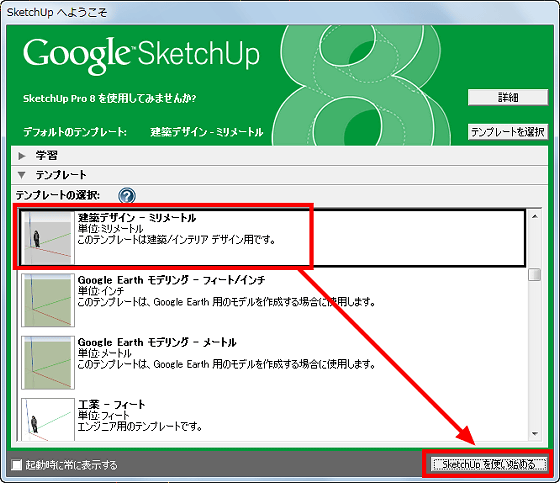
Task: Click the 工業 – フィート title text
Action: pos(111,404)
